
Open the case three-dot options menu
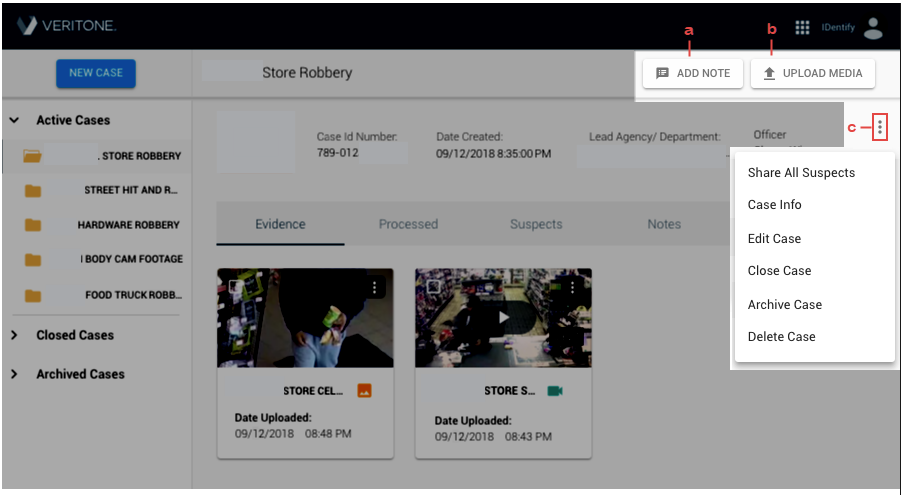880,127
